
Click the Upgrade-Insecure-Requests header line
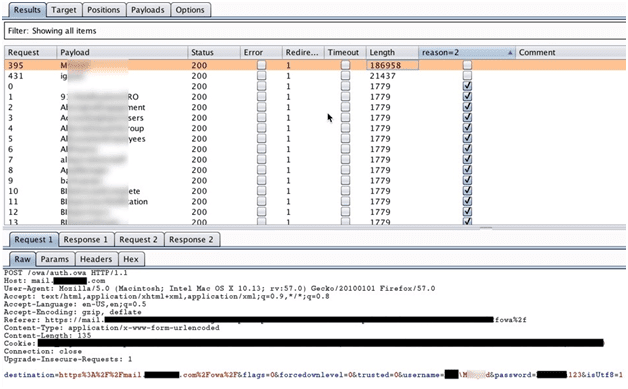(x=68, y=359)
